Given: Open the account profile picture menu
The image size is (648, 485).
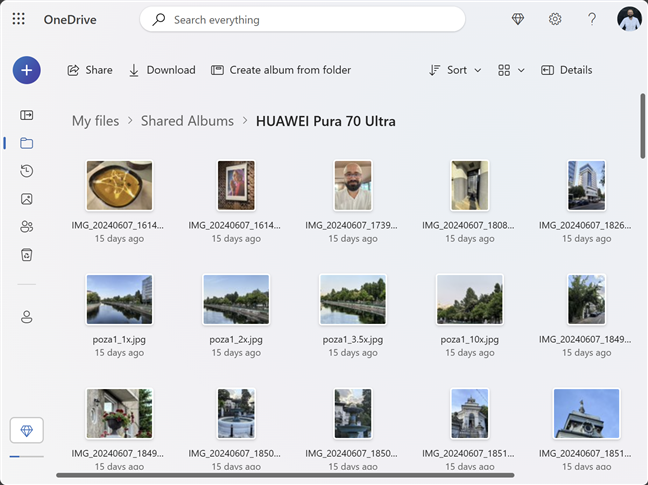Looking at the screenshot, I should pos(629,19).
